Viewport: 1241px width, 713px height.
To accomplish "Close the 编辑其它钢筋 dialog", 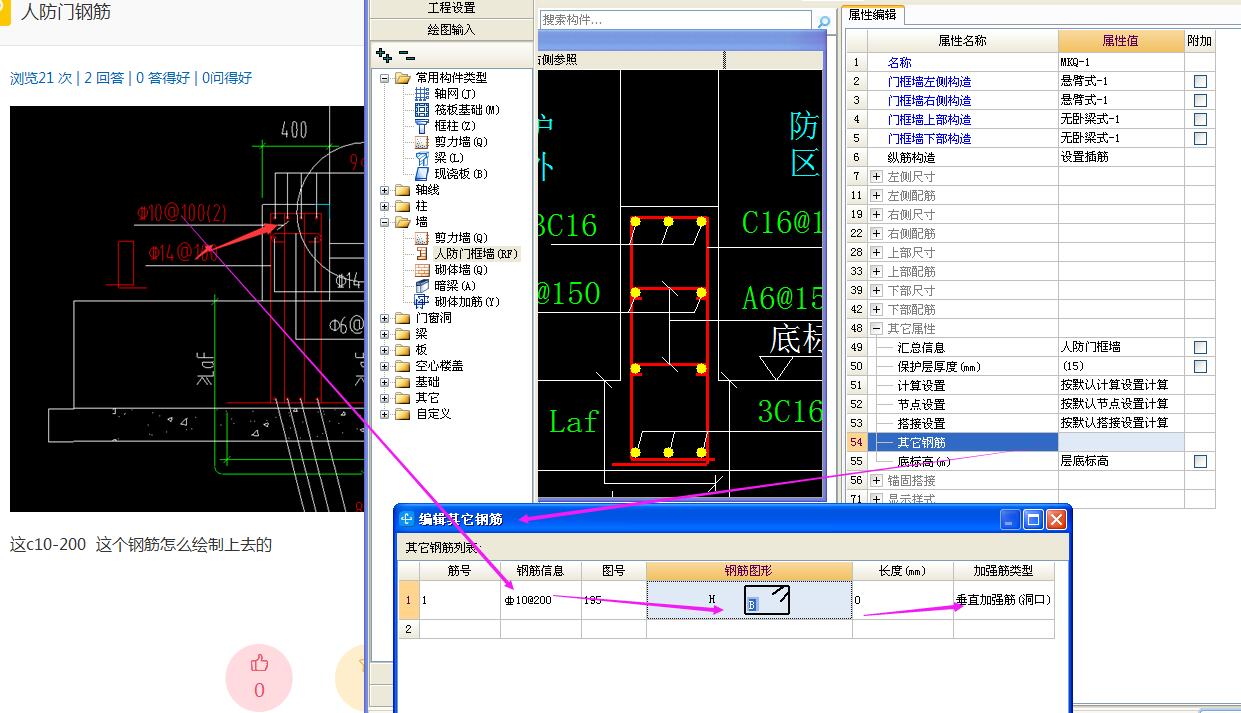I will coord(1056,519).
